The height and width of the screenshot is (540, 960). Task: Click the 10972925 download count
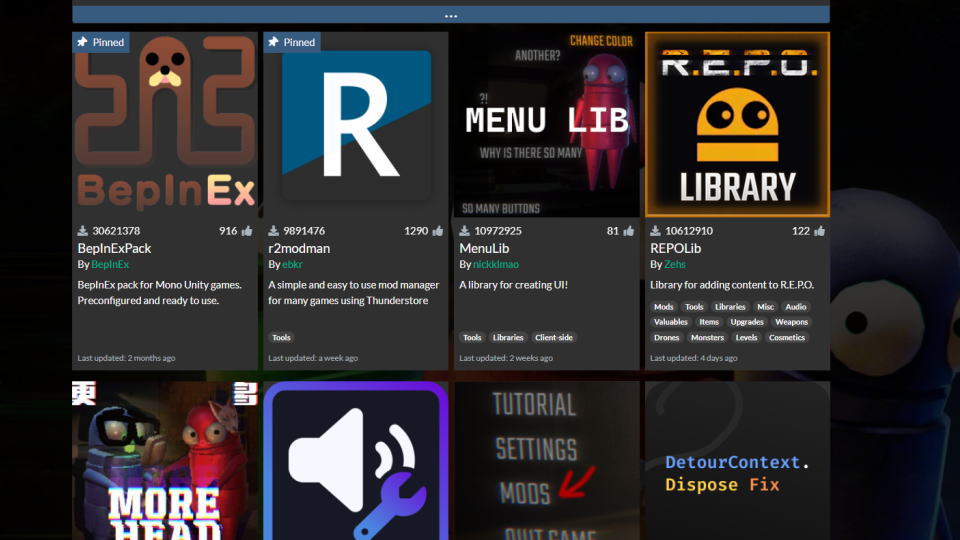click(x=498, y=231)
